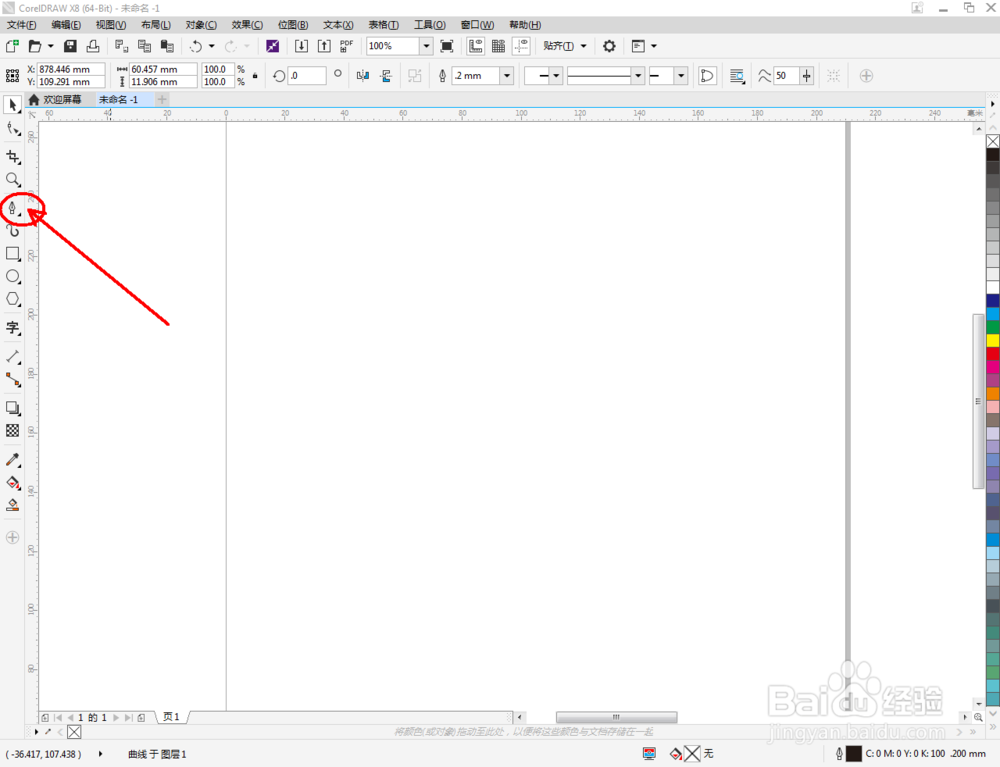Pick the Artistic Media tool

13,230
